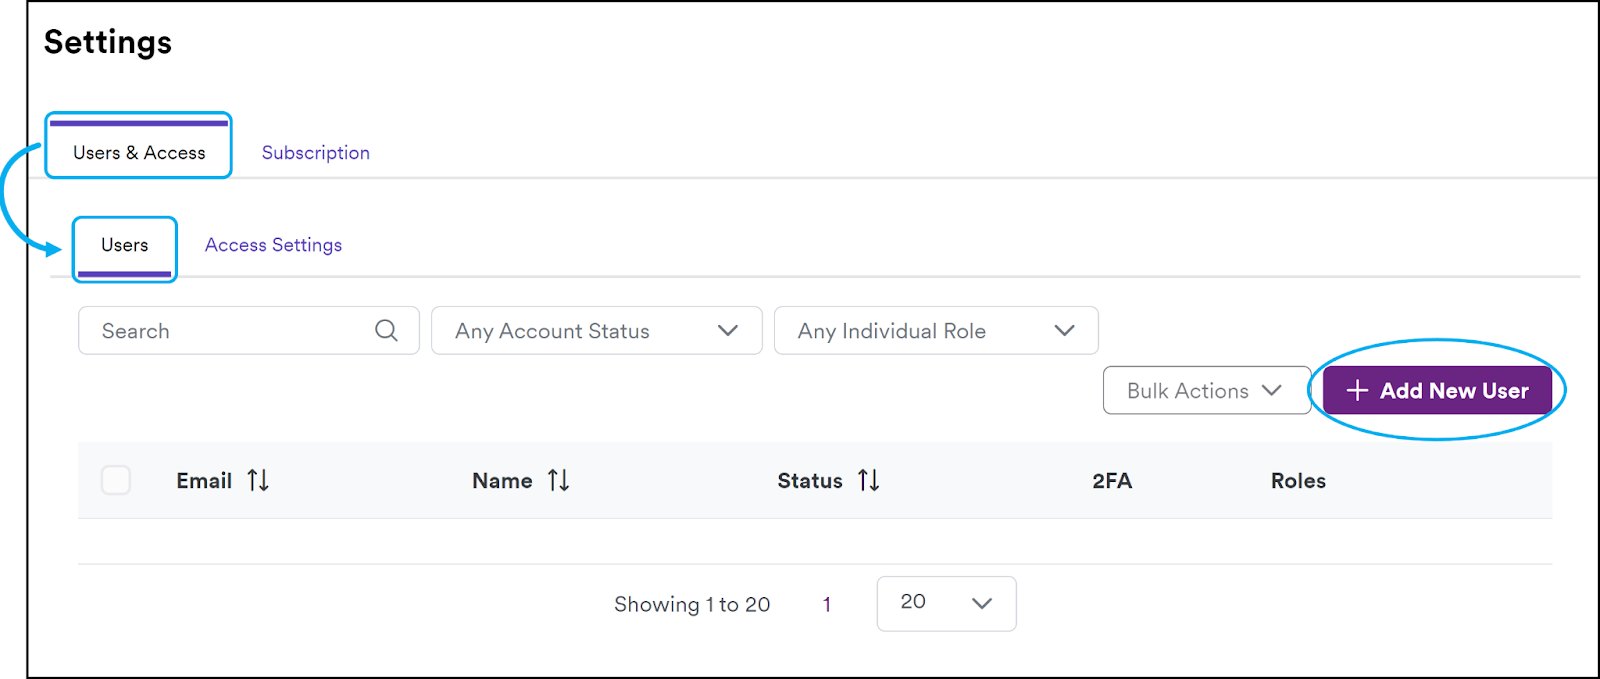Image resolution: width=1600 pixels, height=679 pixels.
Task: Open the 20 per page dropdown
Action: [946, 603]
